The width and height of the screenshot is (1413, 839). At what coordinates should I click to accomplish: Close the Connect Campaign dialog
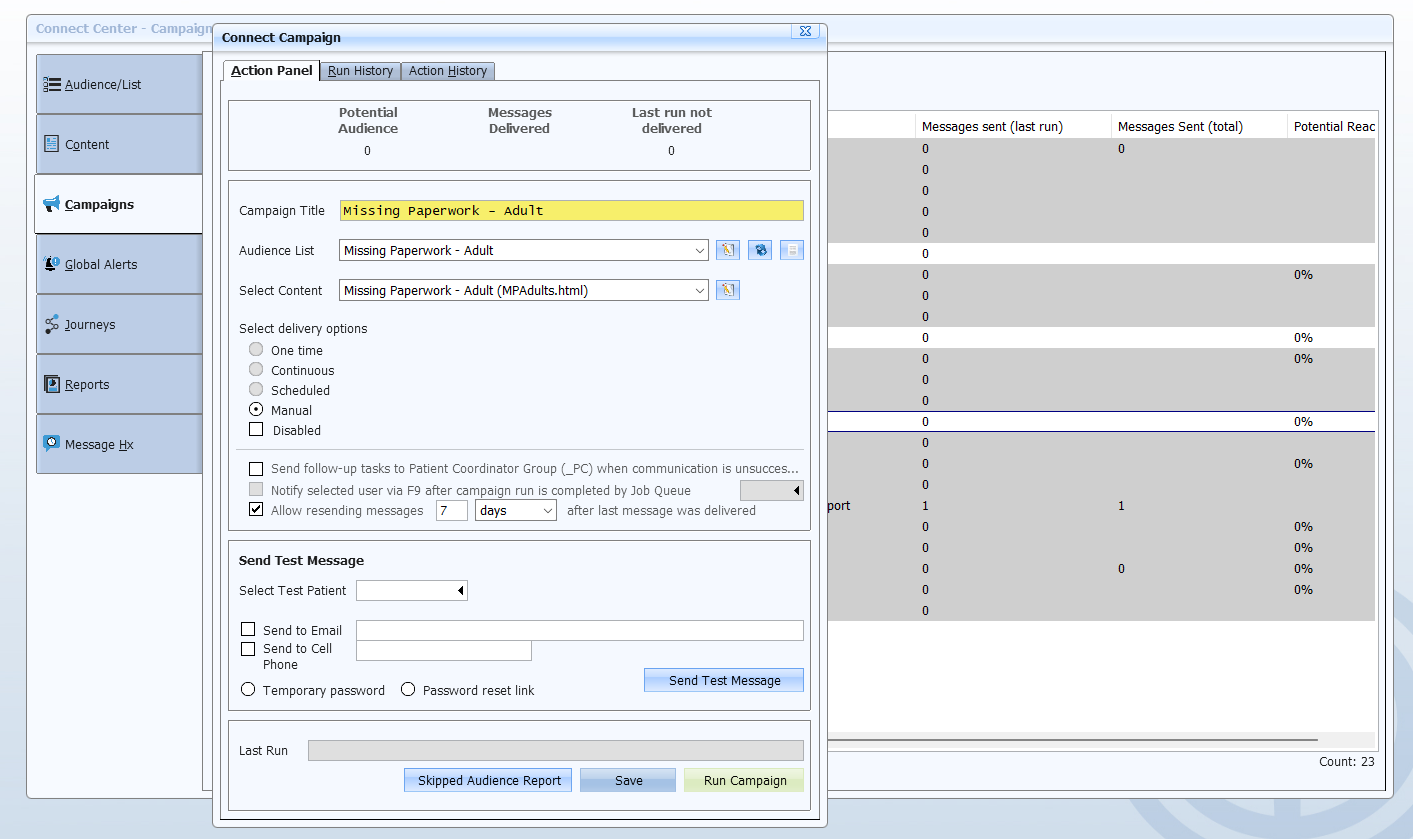tap(806, 31)
